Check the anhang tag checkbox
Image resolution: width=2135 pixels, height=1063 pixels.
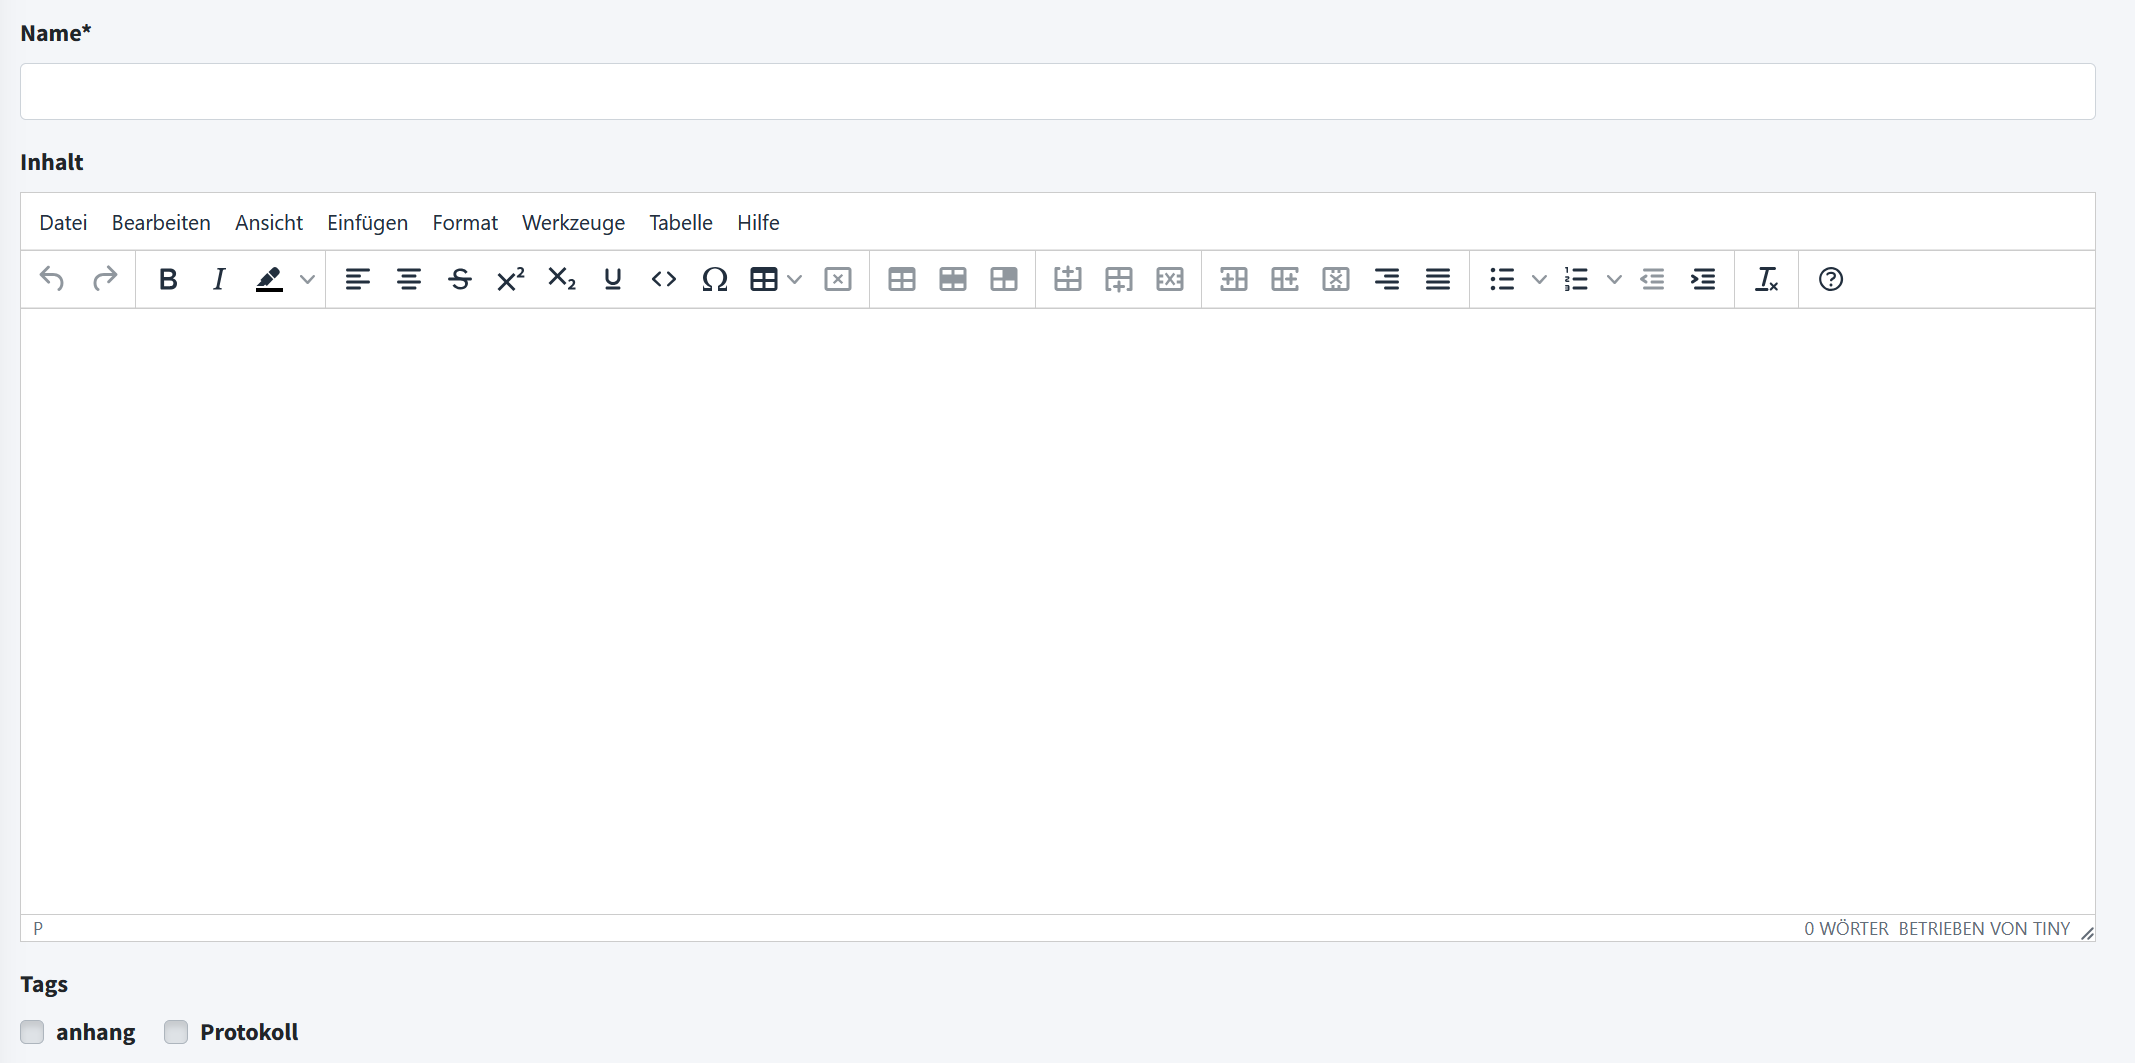point(33,1032)
